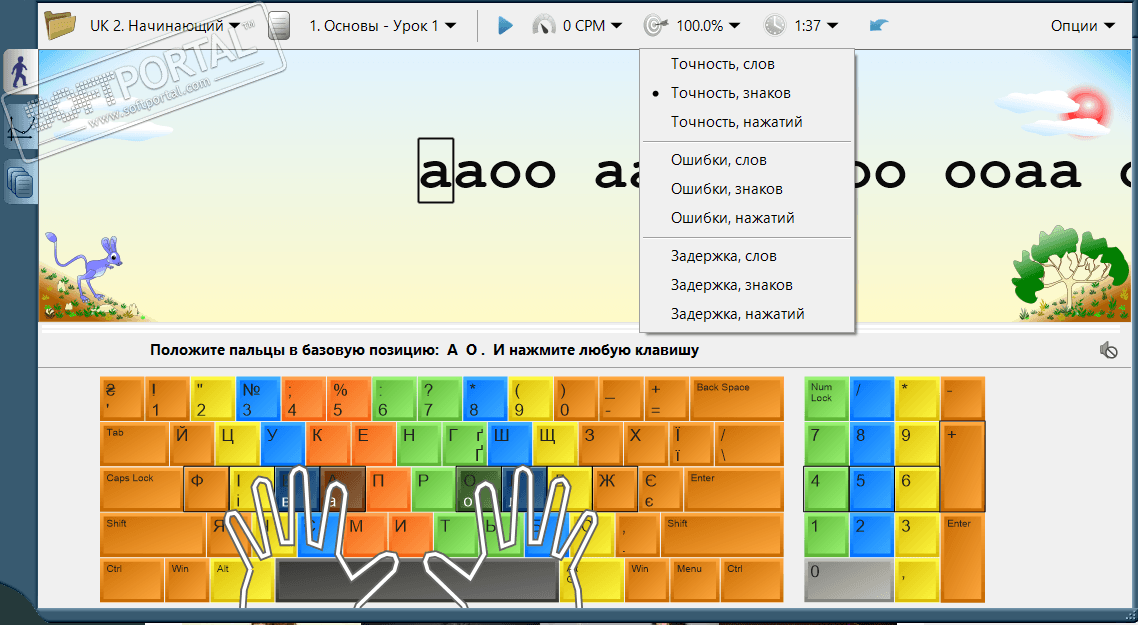Screen dimensions: 1138x625
Task: Choose Задержка, слов menu entry
Action: click(748, 256)
